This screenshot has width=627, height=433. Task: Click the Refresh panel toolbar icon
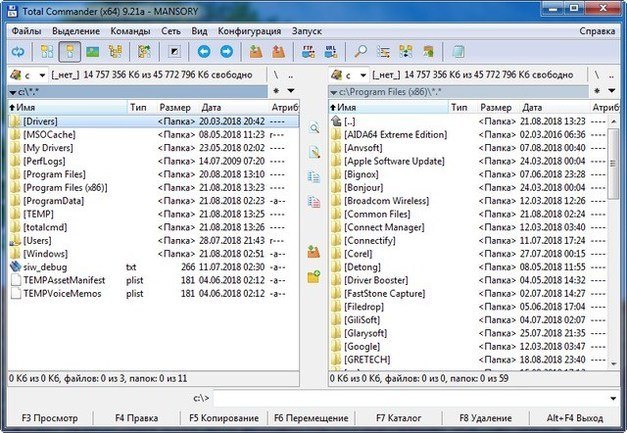pyautogui.click(x=18, y=50)
